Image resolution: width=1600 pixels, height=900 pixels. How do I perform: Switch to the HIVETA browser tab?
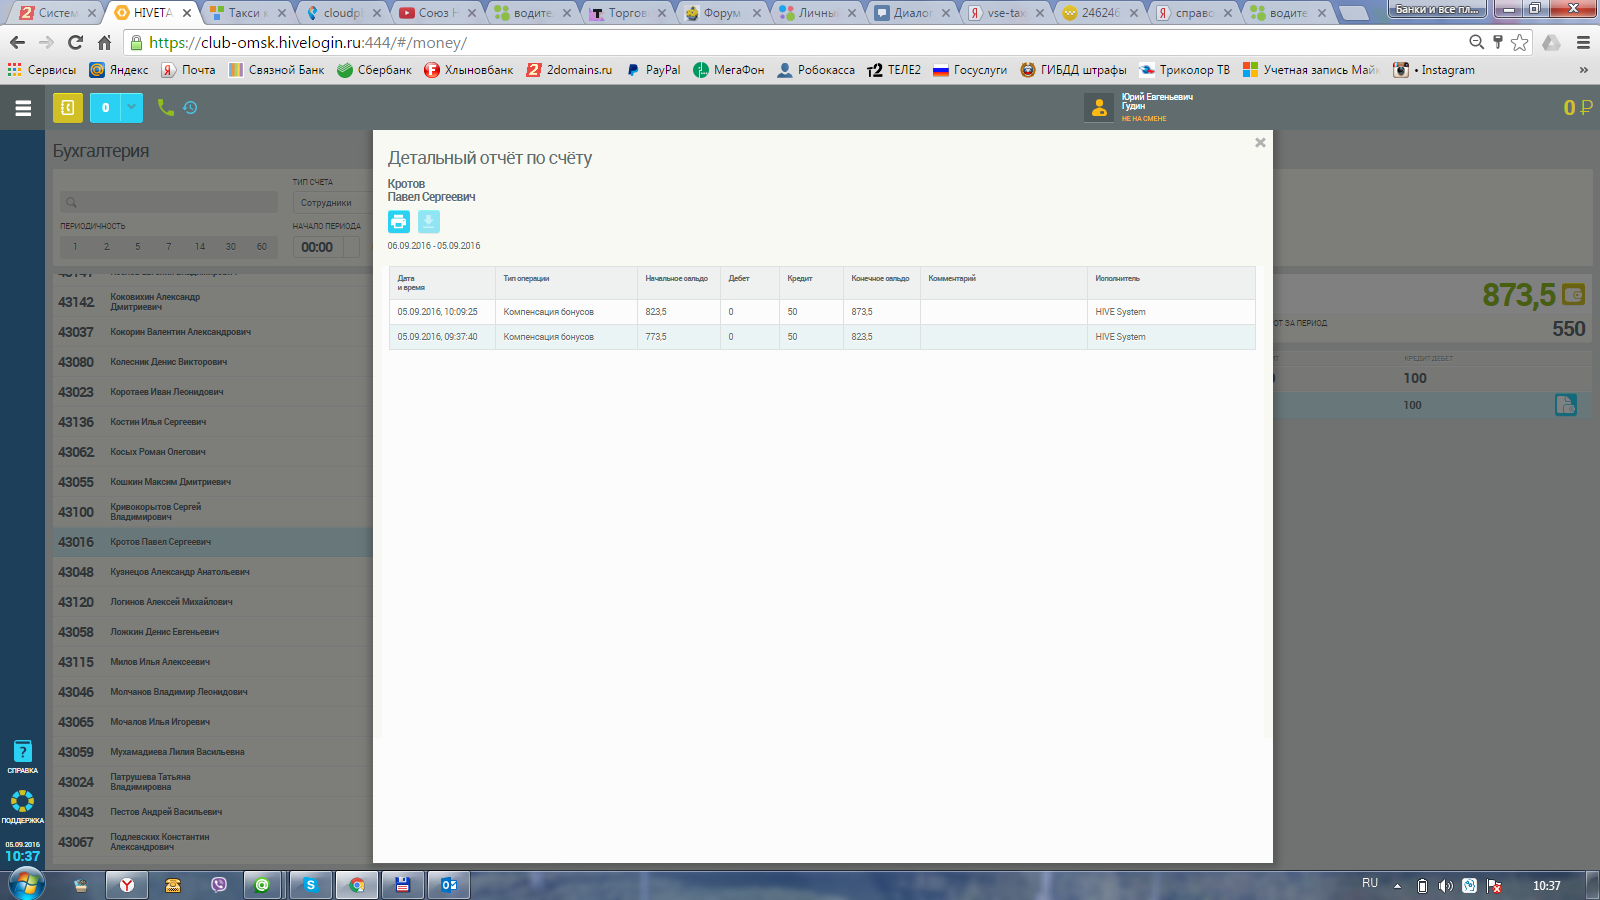tap(152, 13)
